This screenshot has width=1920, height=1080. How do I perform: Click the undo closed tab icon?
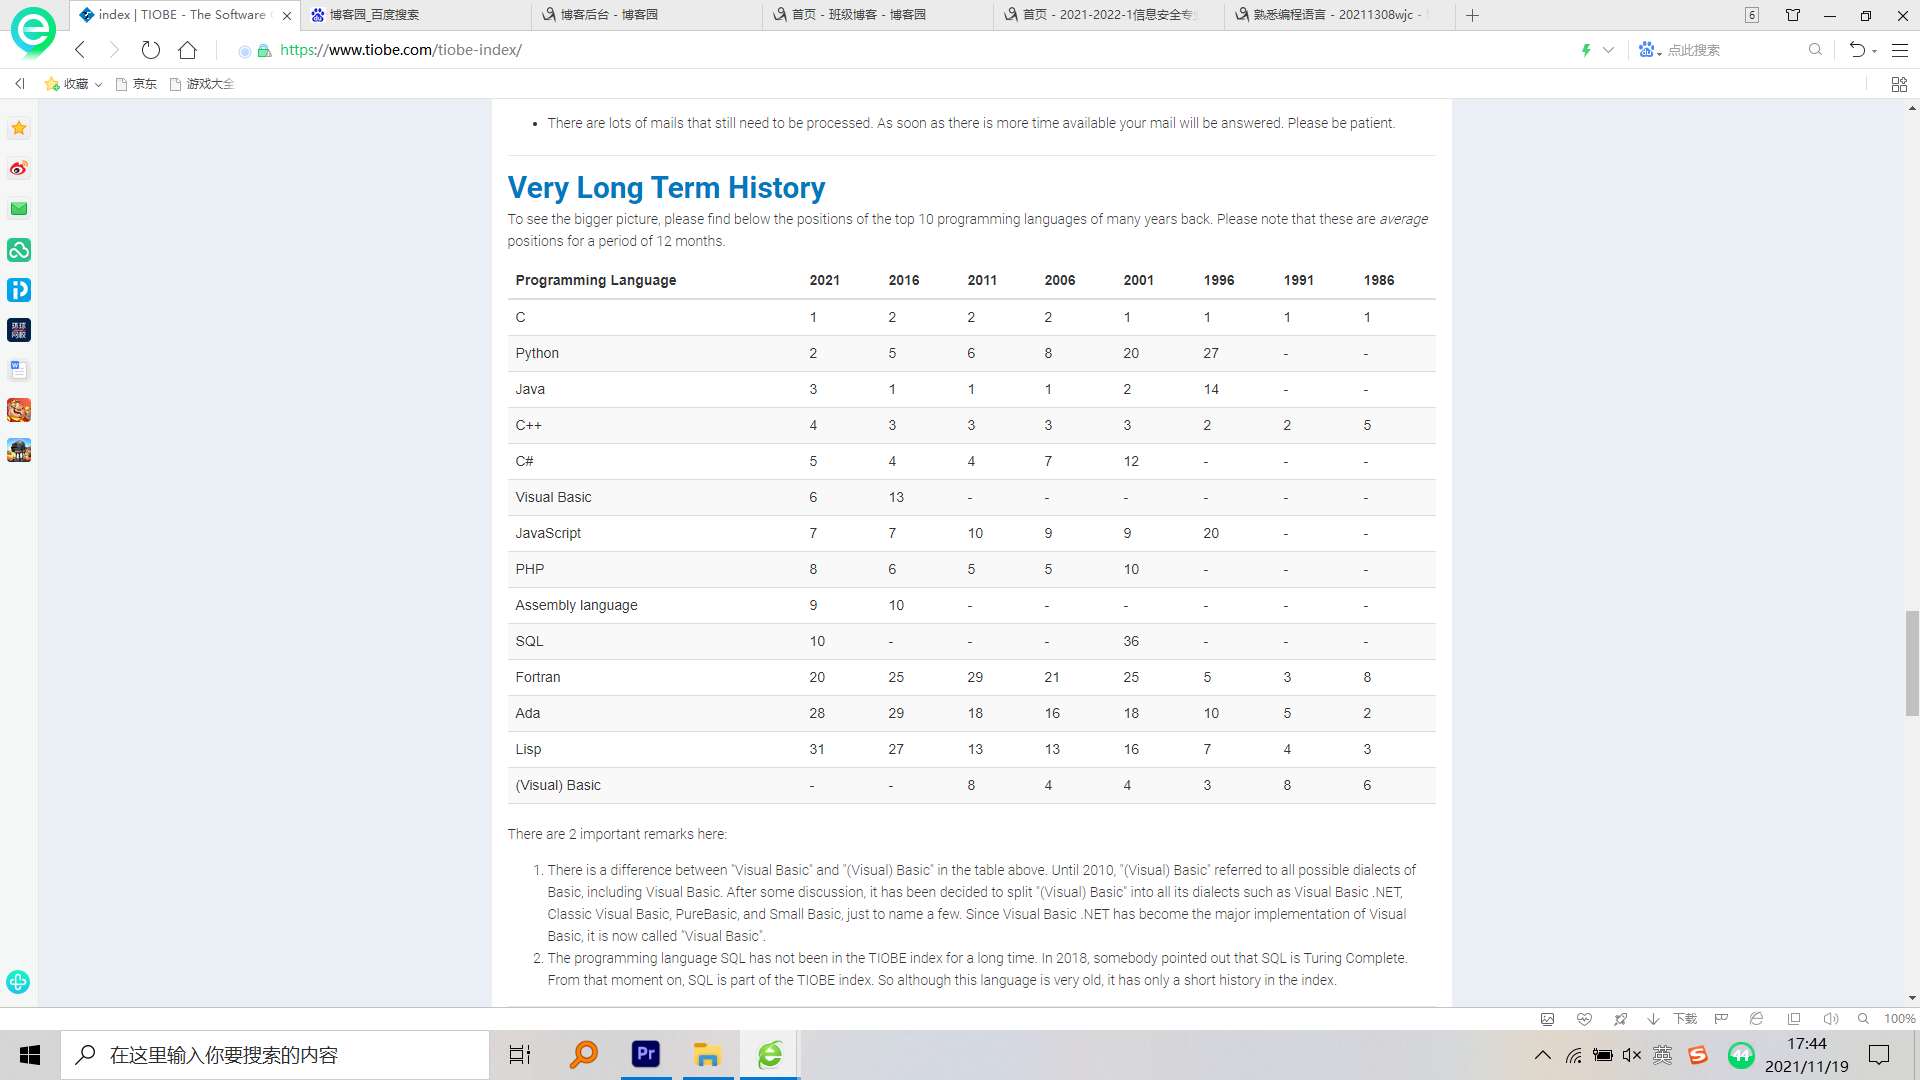pos(1857,50)
